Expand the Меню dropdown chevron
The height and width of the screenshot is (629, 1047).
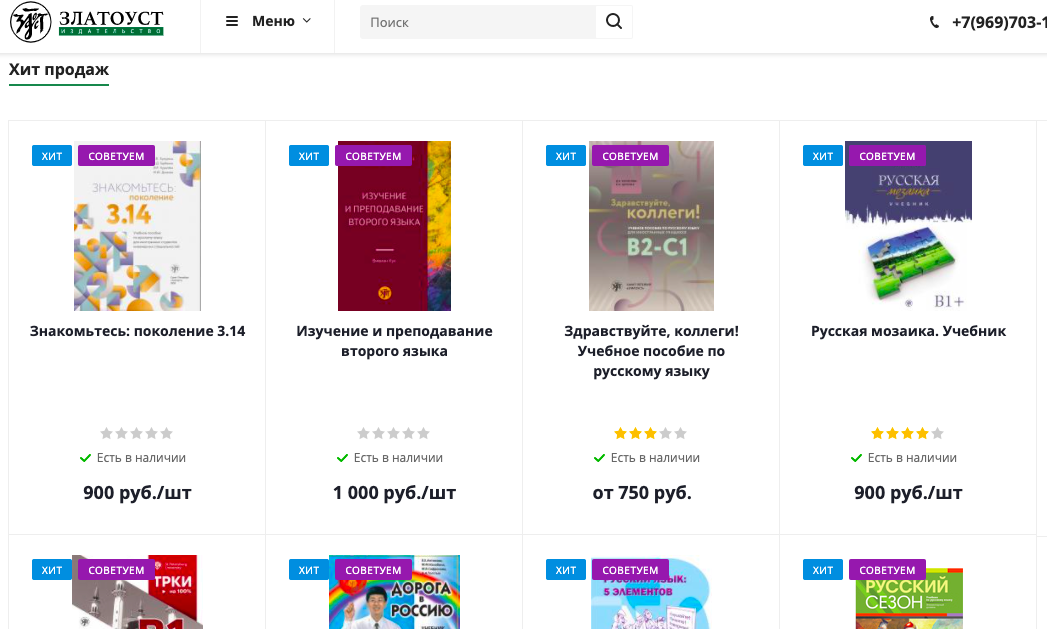tap(307, 21)
